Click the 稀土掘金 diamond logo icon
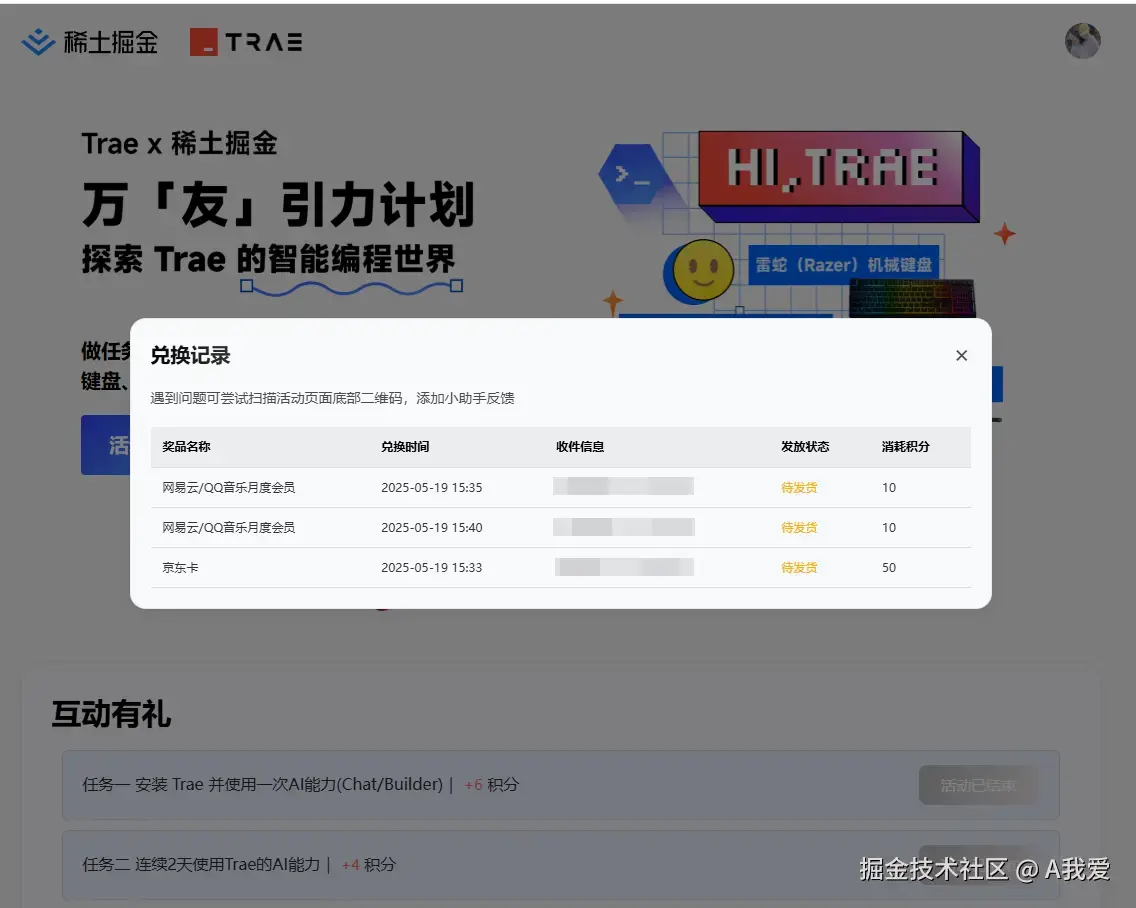Image resolution: width=1136 pixels, height=908 pixels. 36,41
